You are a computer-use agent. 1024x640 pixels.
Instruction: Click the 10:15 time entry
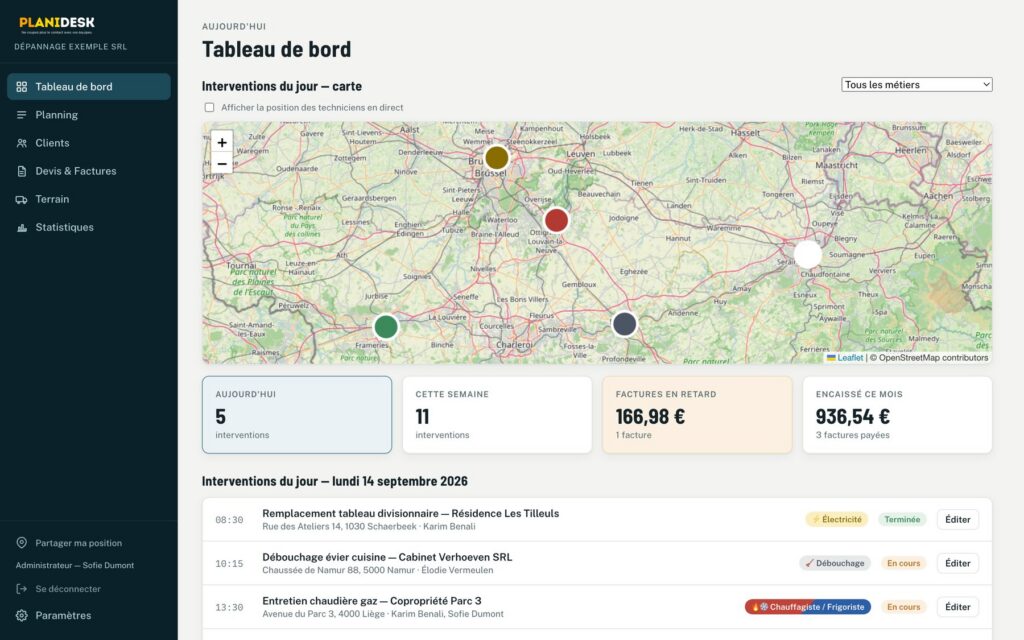(x=229, y=564)
